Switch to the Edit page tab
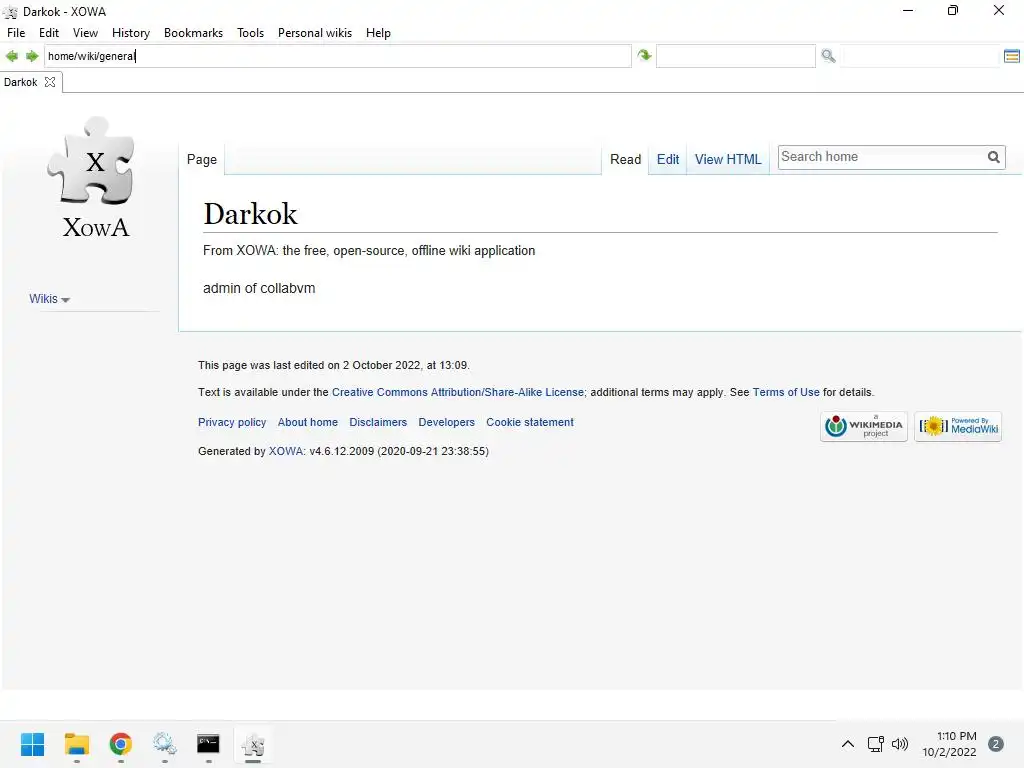The image size is (1024, 768). pos(667,159)
